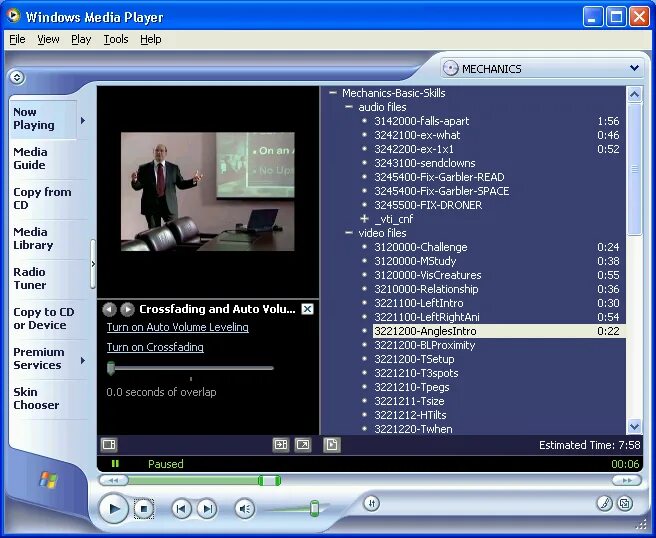Open the View menu

(48, 39)
